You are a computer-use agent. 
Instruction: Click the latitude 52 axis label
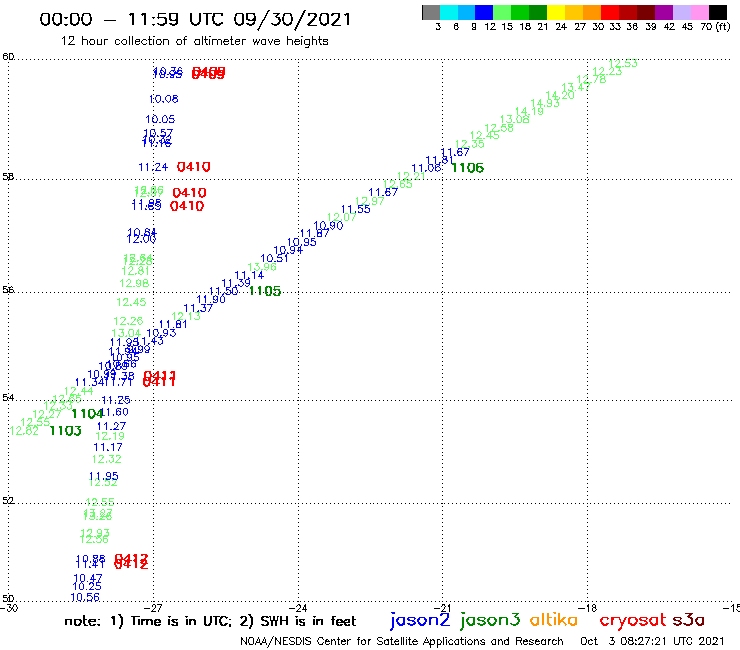pos(8,500)
